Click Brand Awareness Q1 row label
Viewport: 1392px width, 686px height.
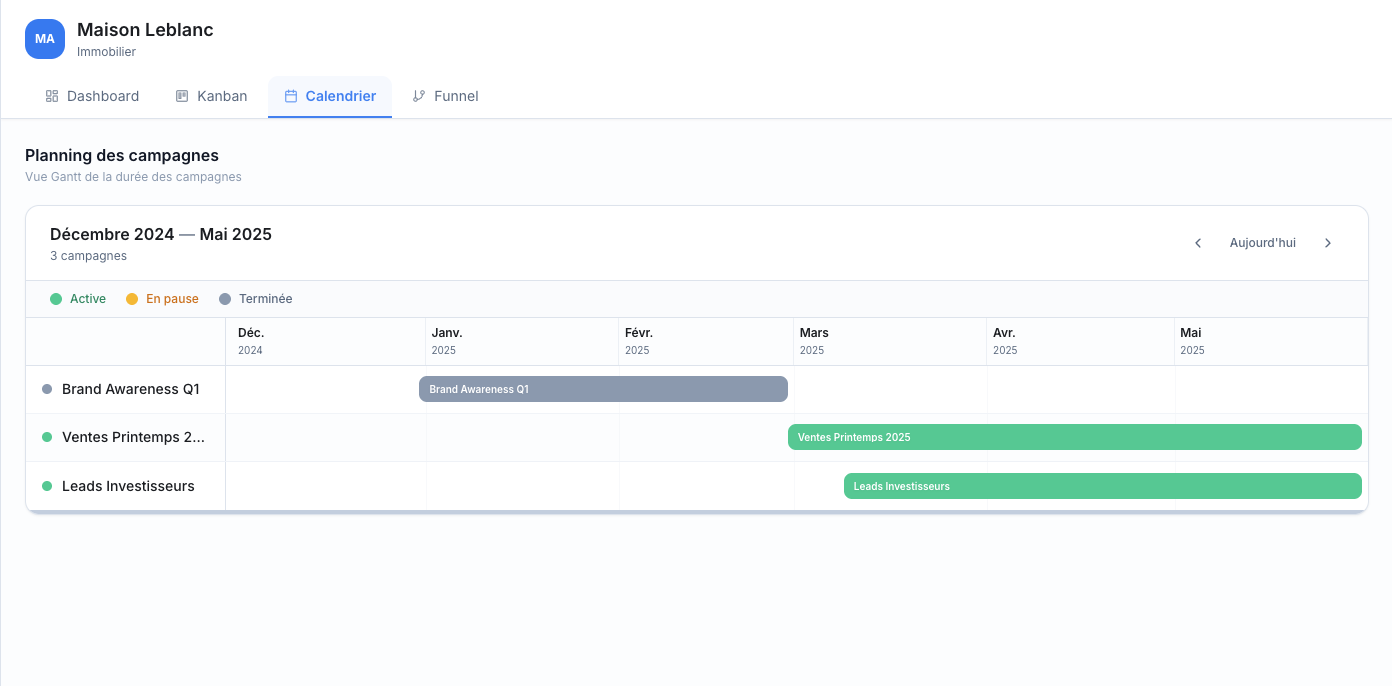(130, 389)
